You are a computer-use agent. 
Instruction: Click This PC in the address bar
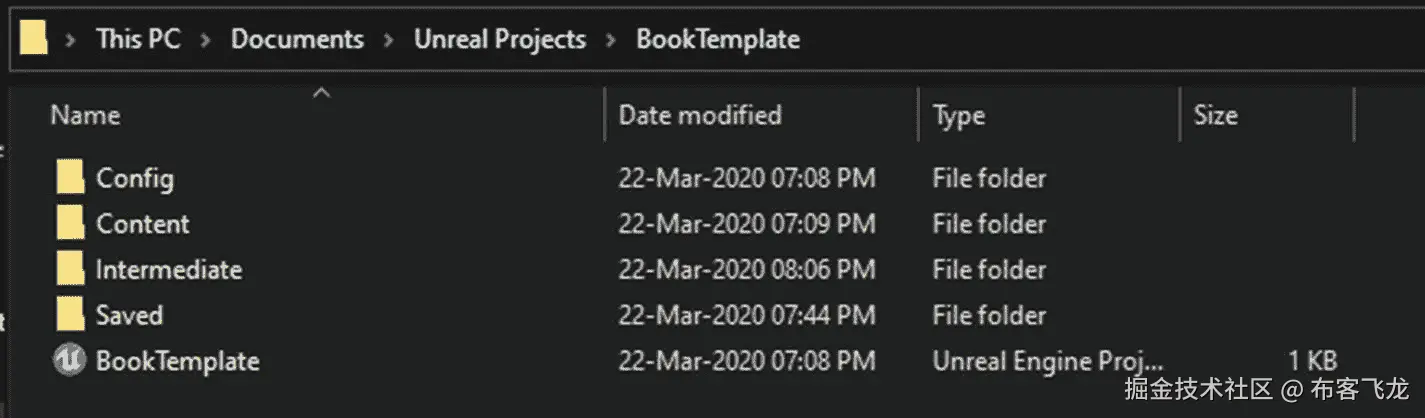[138, 40]
